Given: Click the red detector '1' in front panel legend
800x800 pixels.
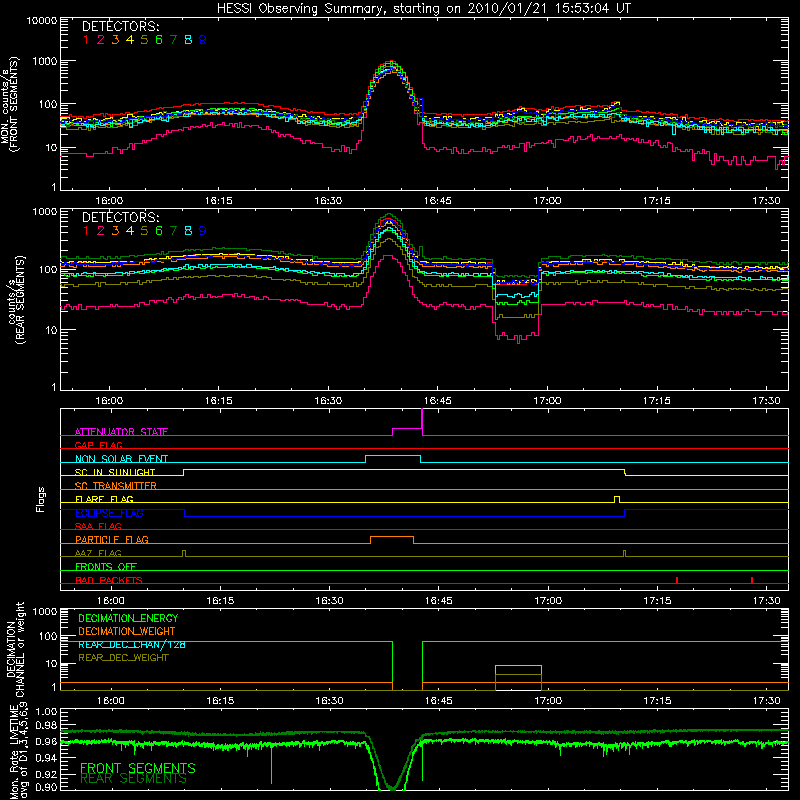Looking at the screenshot, I should pyautogui.click(x=86, y=40).
